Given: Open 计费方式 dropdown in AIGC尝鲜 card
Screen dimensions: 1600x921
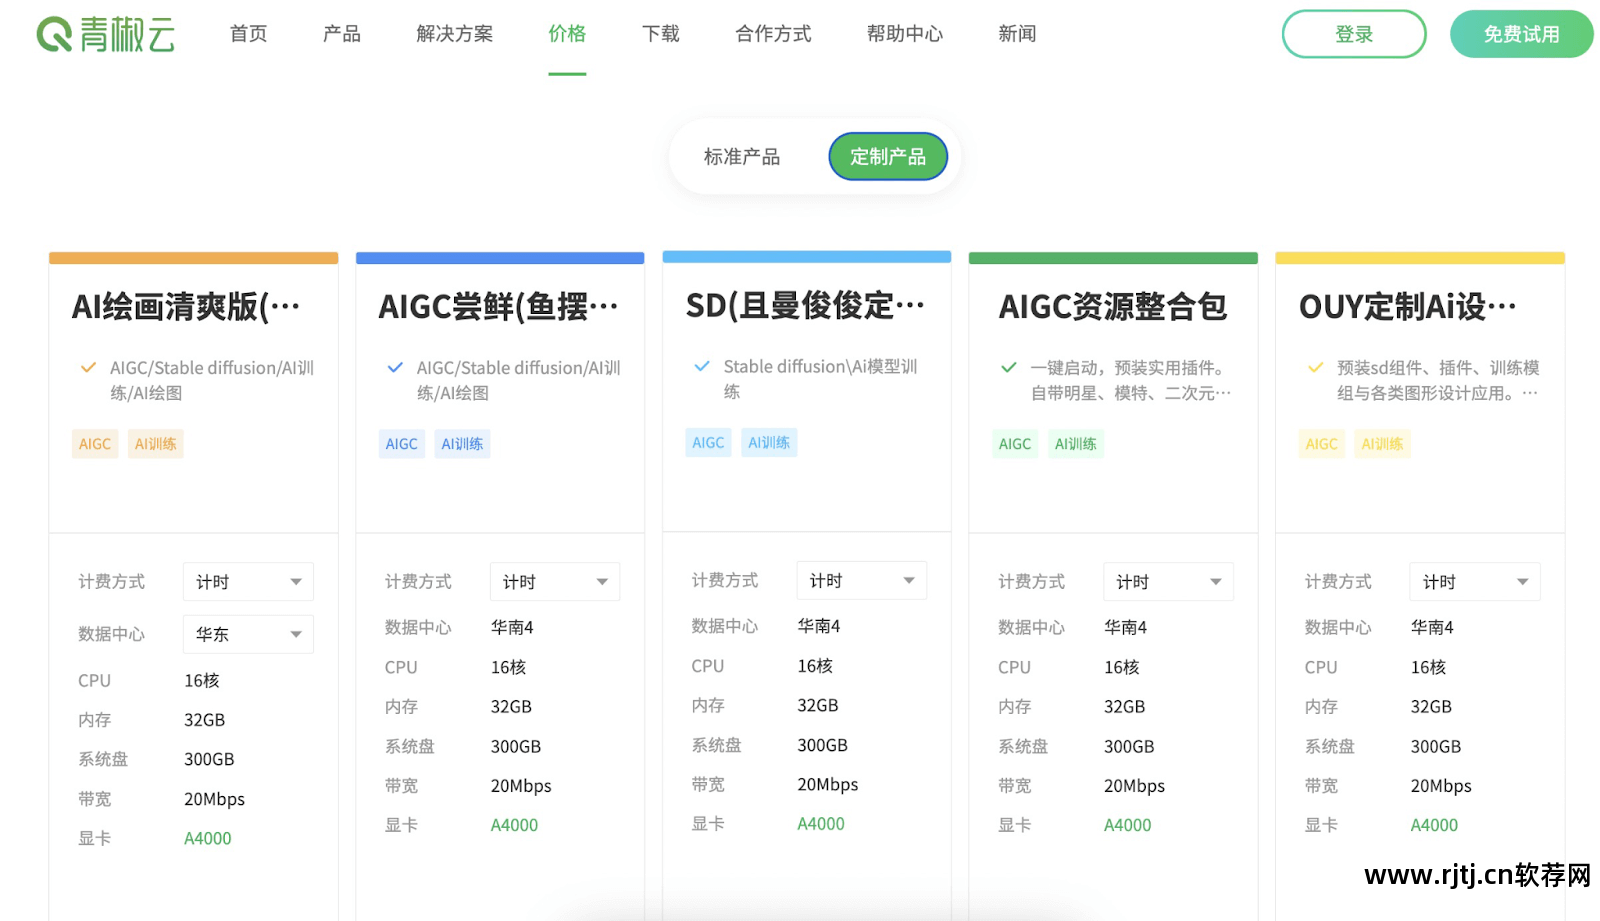Looking at the screenshot, I should click(x=555, y=582).
